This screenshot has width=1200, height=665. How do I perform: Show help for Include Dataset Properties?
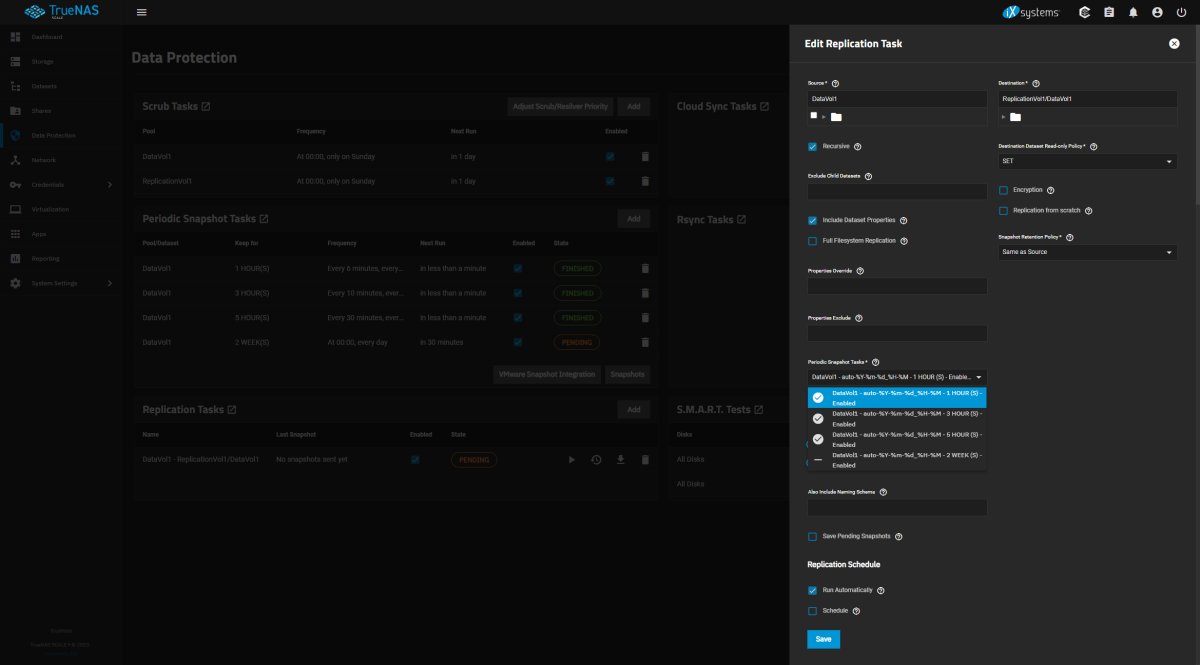[x=903, y=220]
